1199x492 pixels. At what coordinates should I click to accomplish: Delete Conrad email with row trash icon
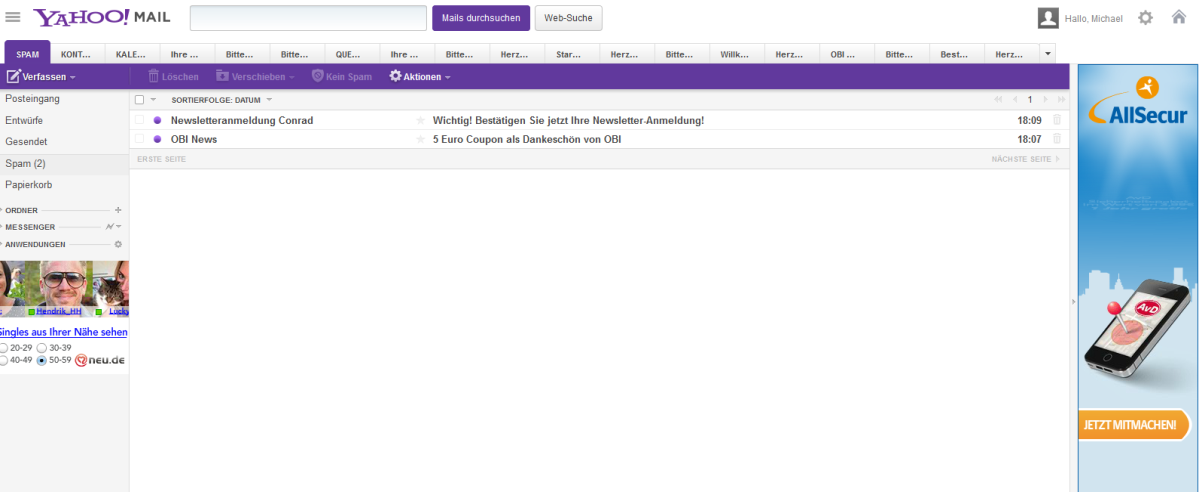(x=1057, y=120)
